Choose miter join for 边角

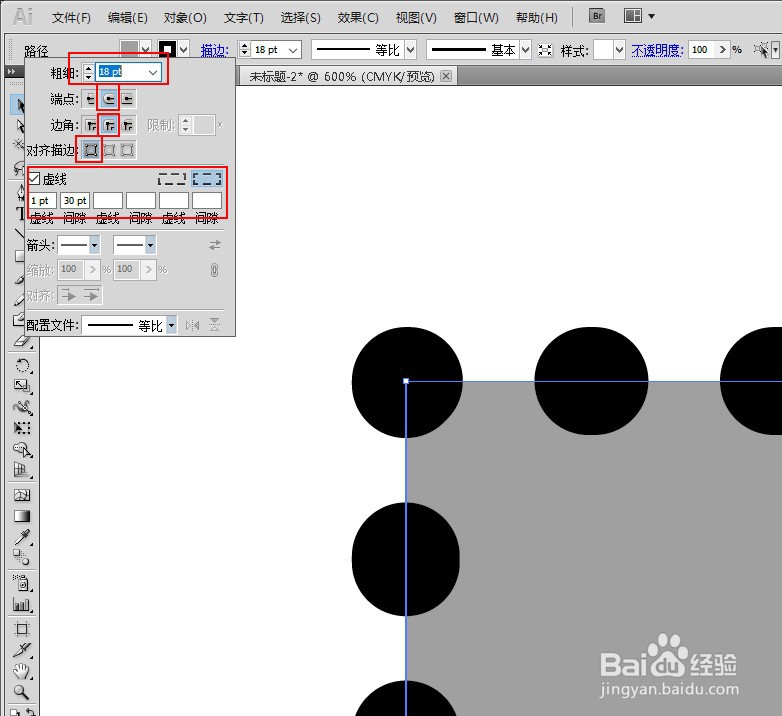coord(90,125)
